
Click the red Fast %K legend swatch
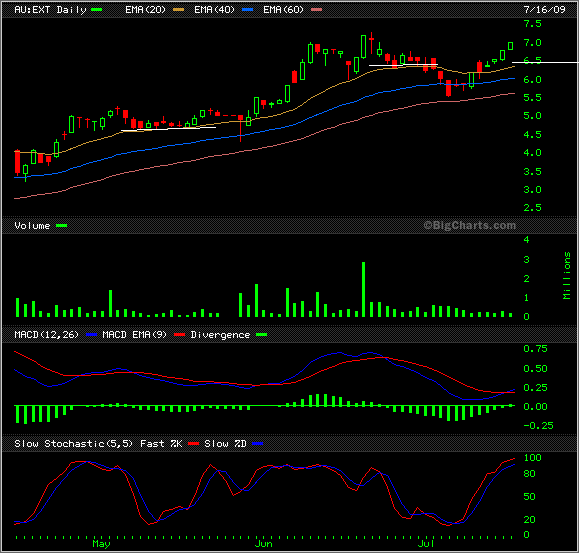pyautogui.click(x=194, y=444)
